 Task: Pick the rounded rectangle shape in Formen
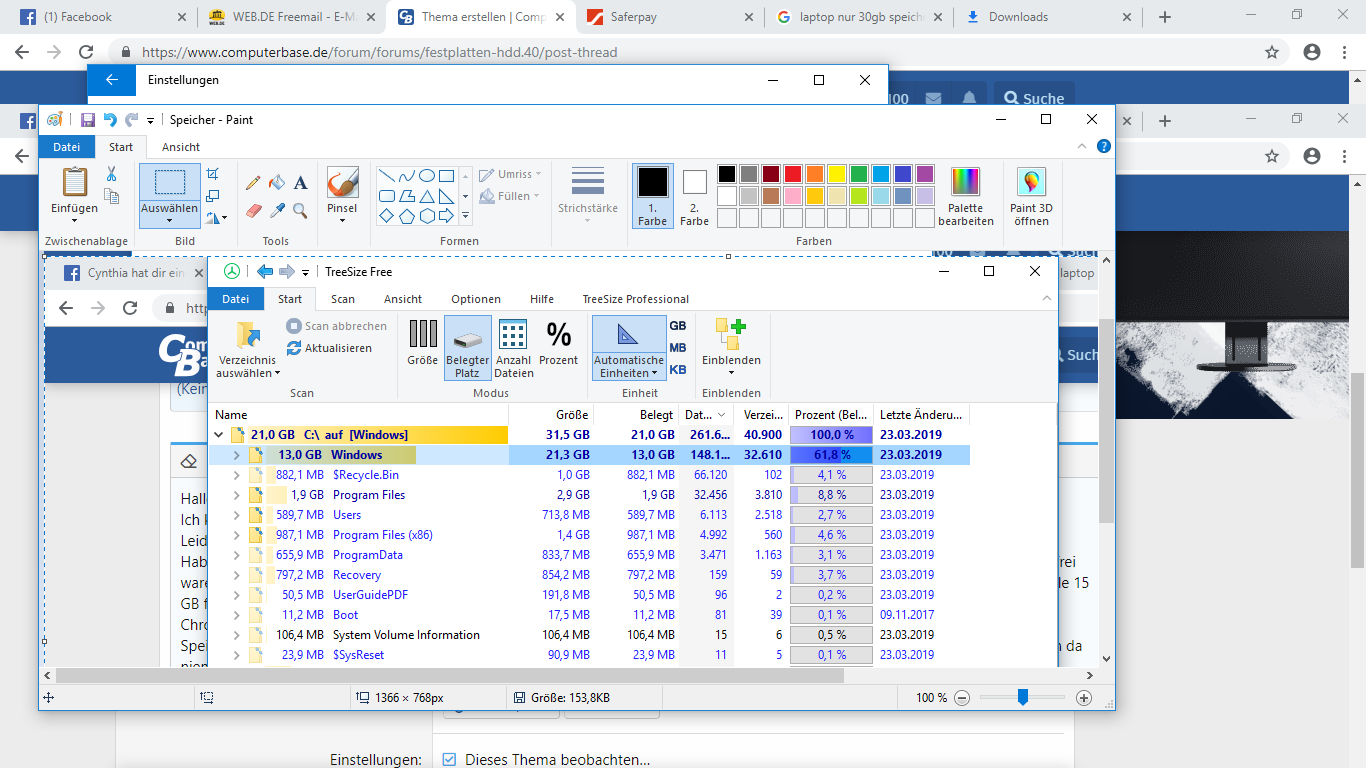(387, 196)
